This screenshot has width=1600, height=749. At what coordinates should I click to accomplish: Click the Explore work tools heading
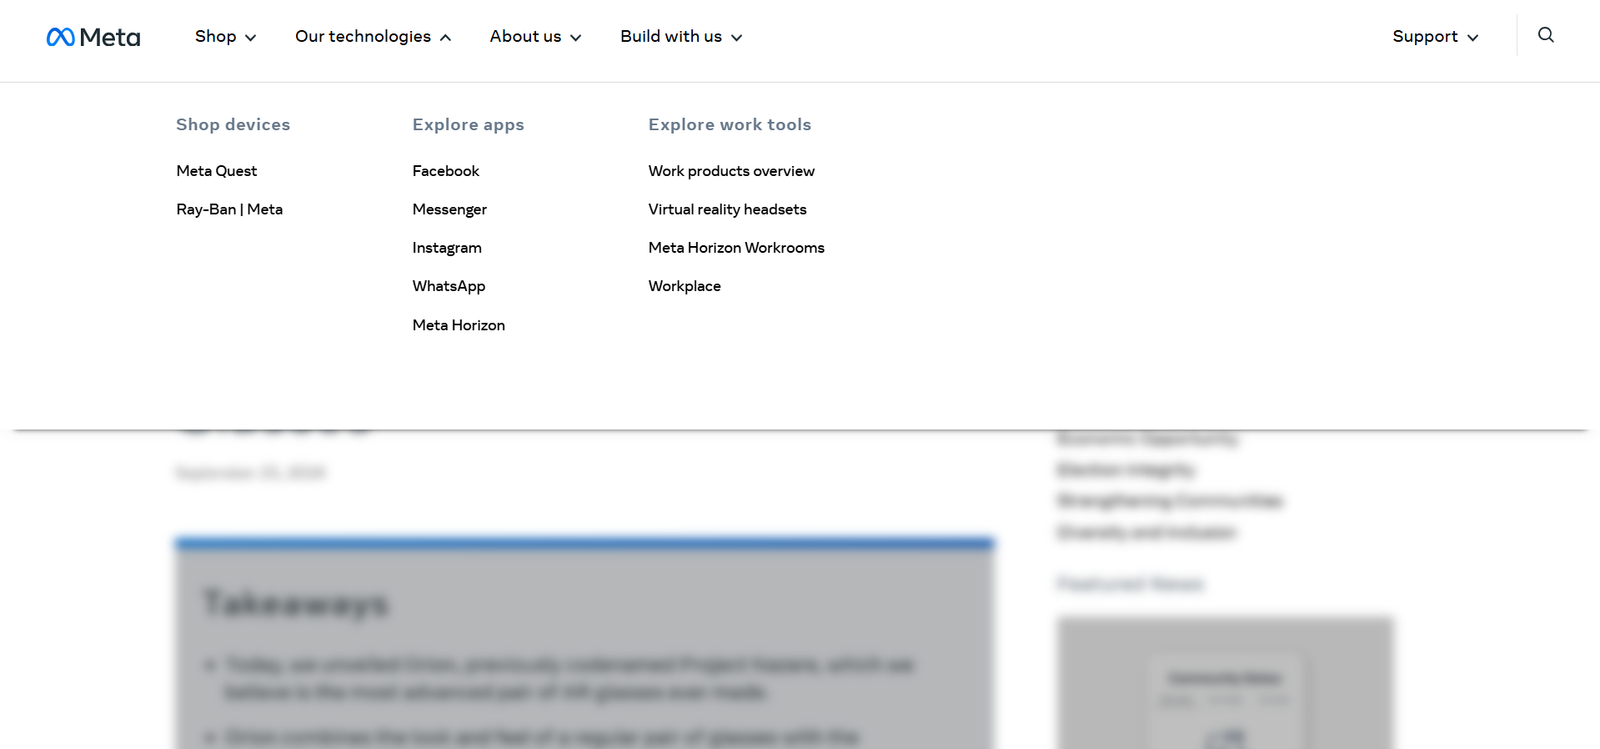tap(729, 125)
